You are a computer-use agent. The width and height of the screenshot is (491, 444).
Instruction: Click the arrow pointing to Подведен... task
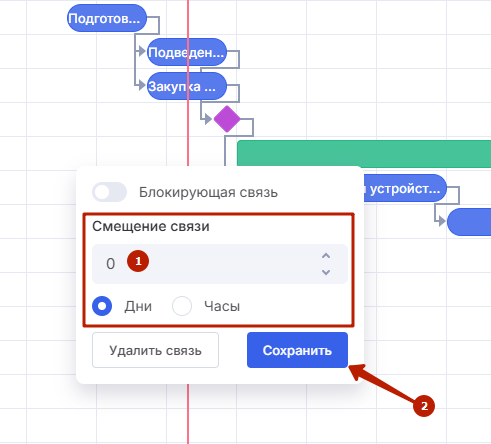point(142,51)
